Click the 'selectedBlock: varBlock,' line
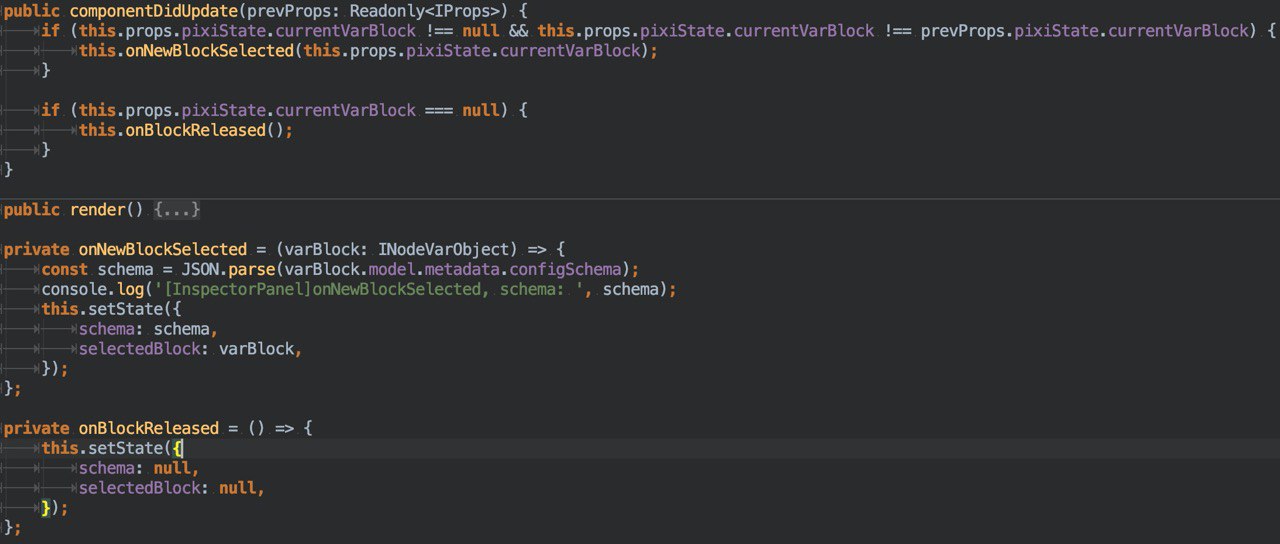1280x544 pixels. point(190,349)
